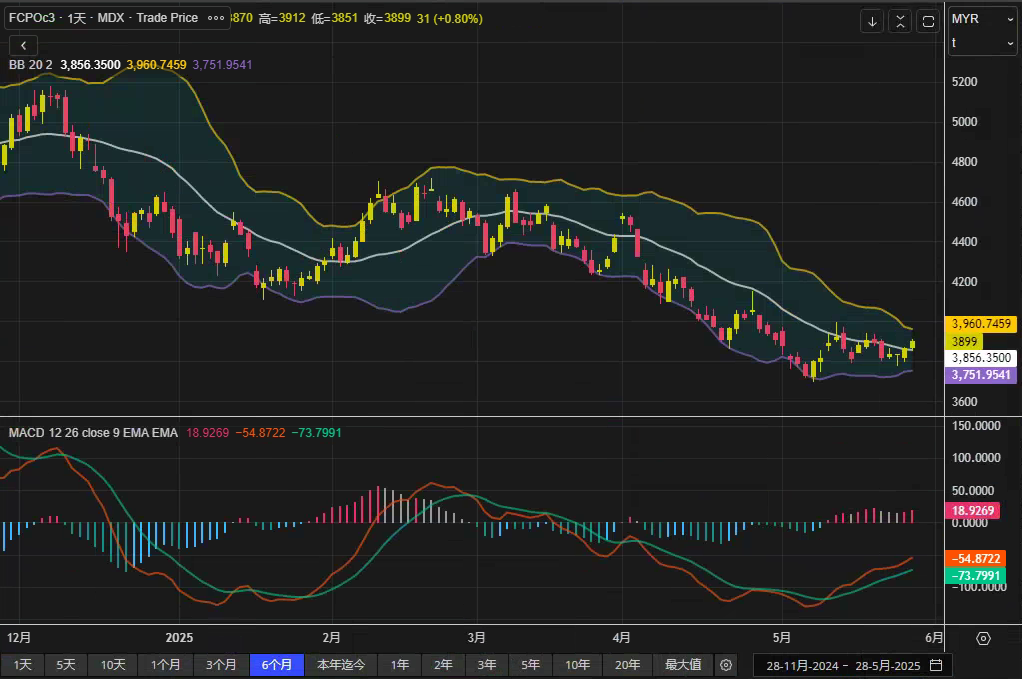
Task: Click the collapse pane arrows icon
Action: click(x=900, y=22)
